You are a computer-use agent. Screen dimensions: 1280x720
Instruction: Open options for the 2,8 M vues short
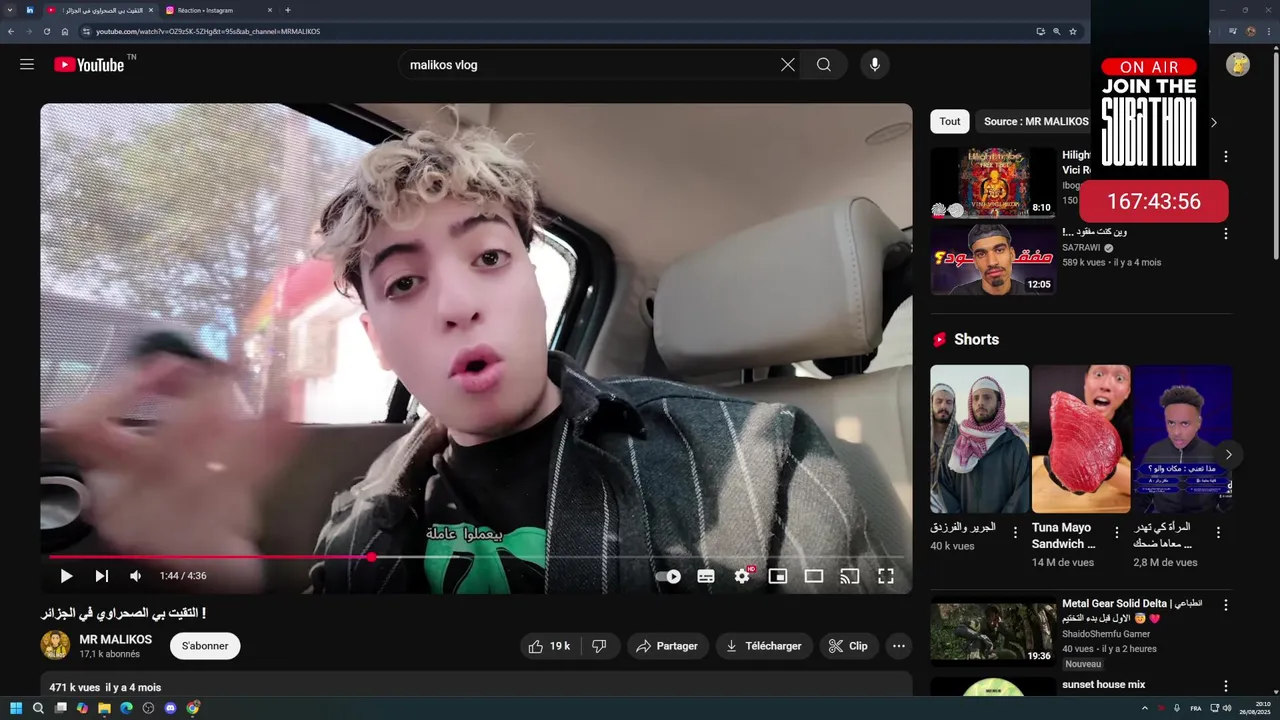[x=1218, y=533]
